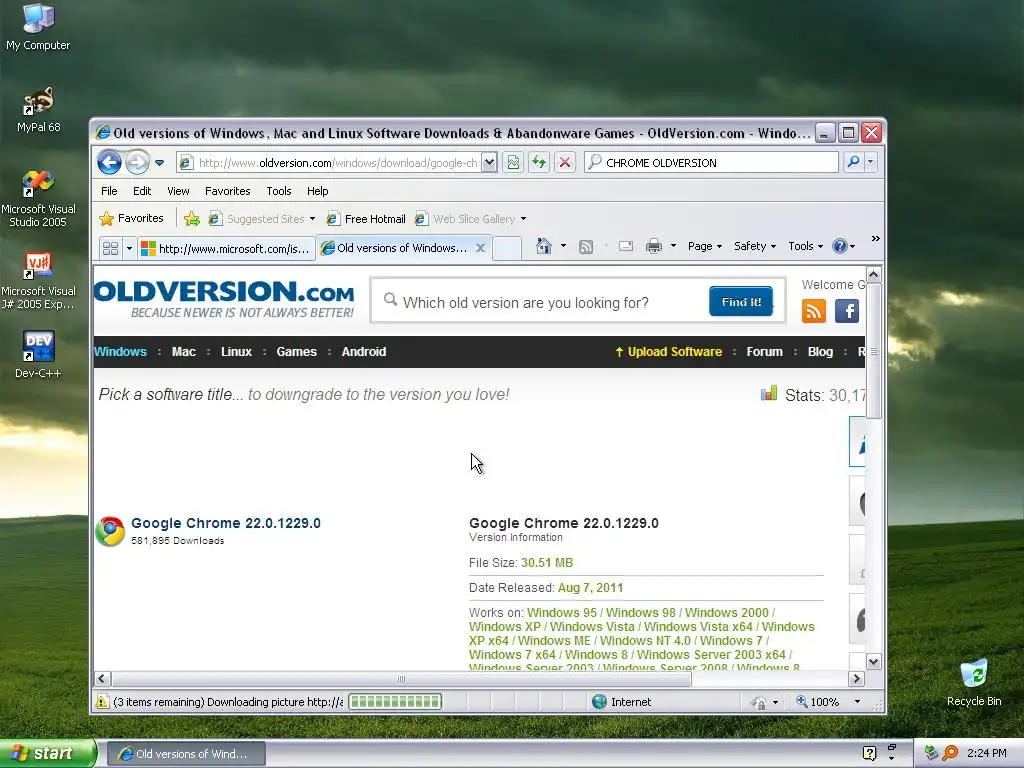
Task: Switch to the microsoft.com tab
Action: click(226, 248)
